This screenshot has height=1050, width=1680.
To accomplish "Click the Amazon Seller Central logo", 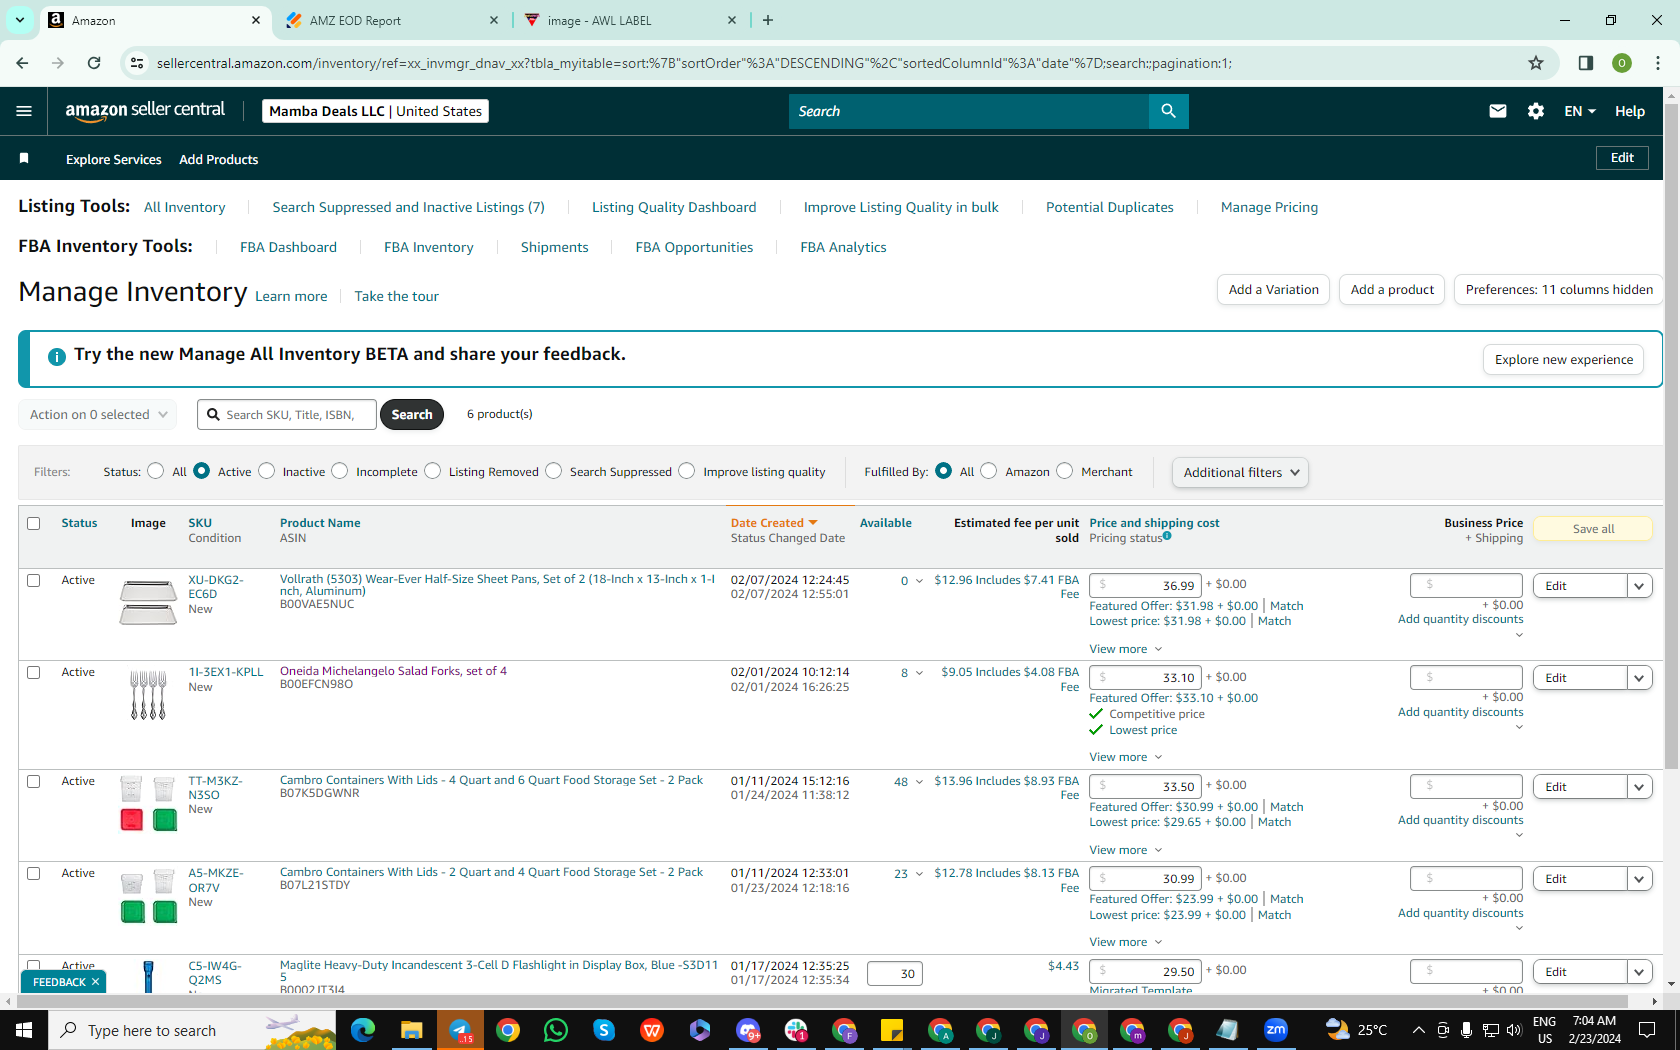I will pos(145,111).
